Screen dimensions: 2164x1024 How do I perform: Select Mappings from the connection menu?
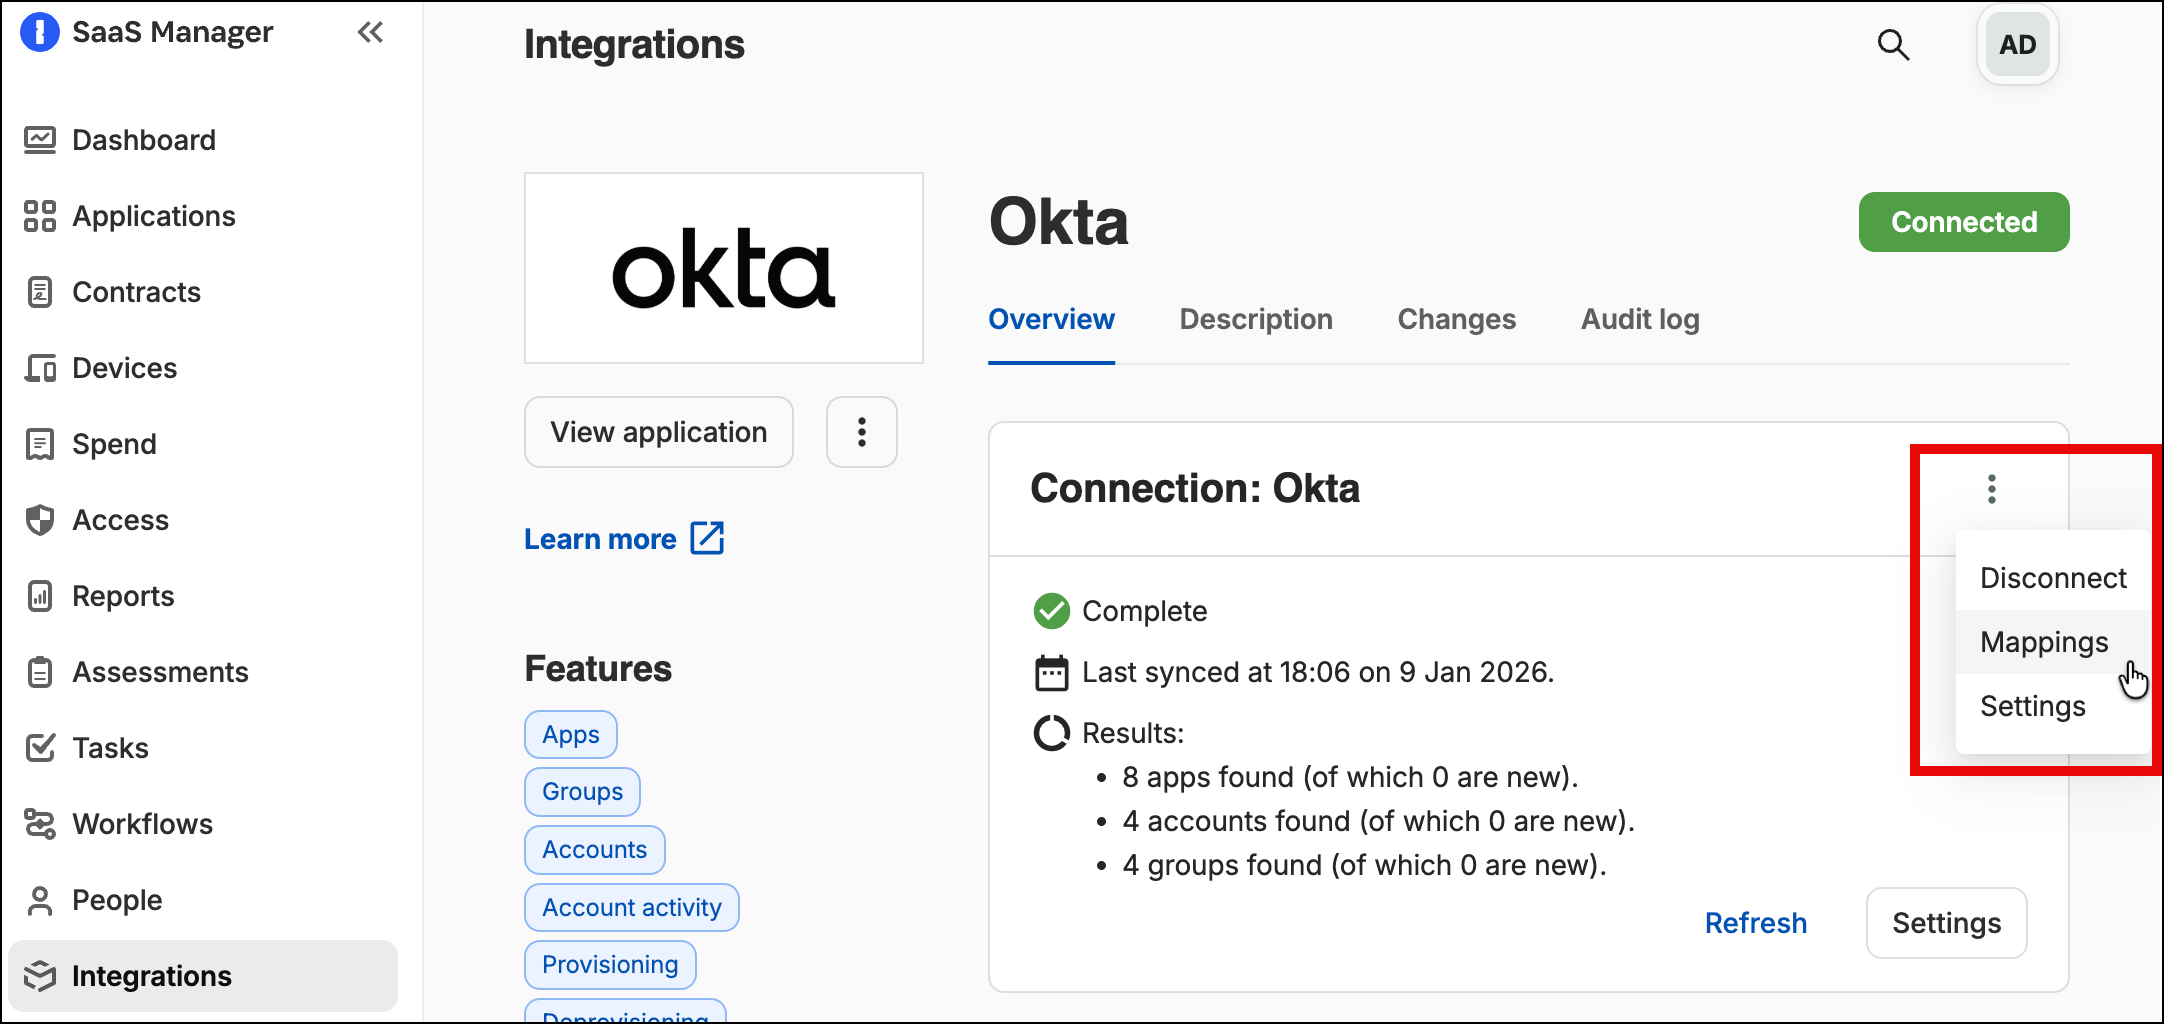pos(2053,642)
